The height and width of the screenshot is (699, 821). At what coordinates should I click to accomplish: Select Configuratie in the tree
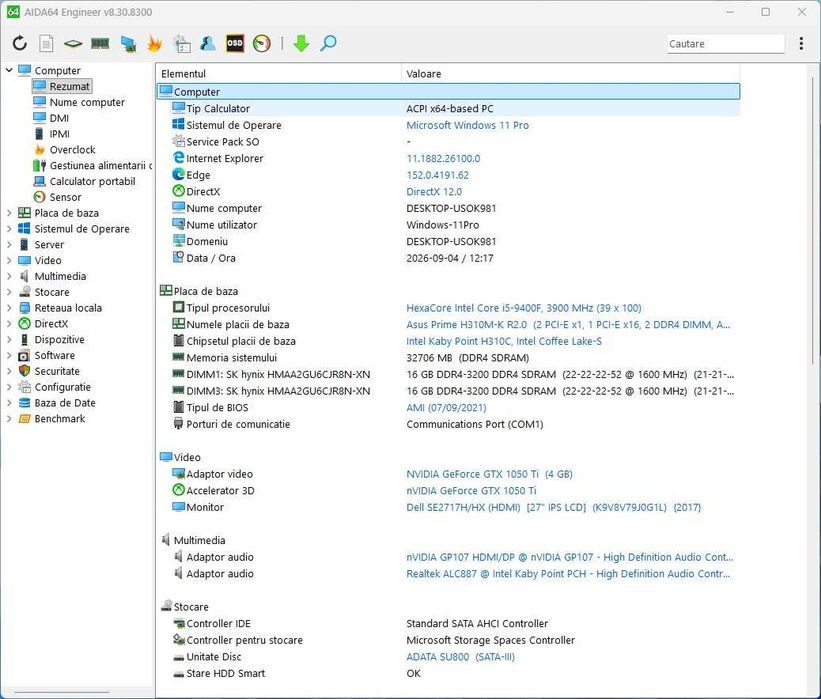pos(62,387)
